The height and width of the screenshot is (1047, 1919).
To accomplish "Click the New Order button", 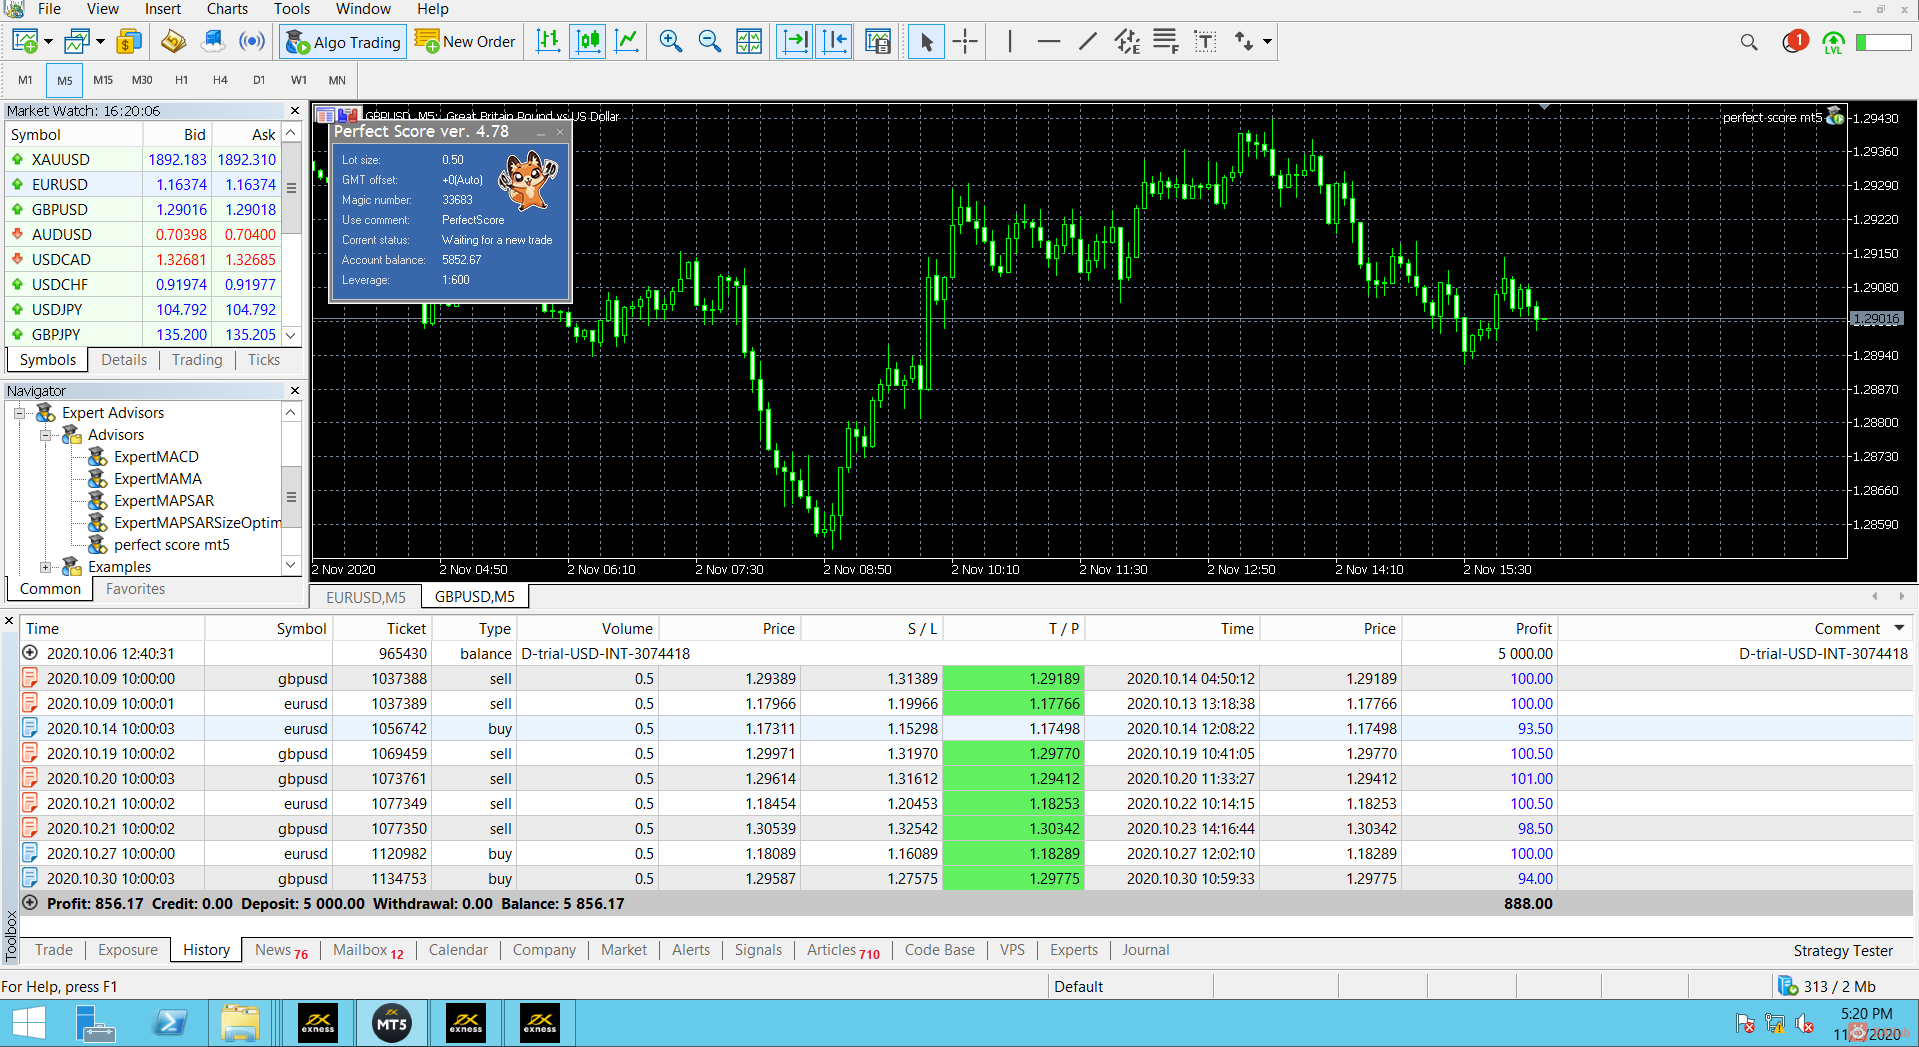I will pyautogui.click(x=465, y=41).
